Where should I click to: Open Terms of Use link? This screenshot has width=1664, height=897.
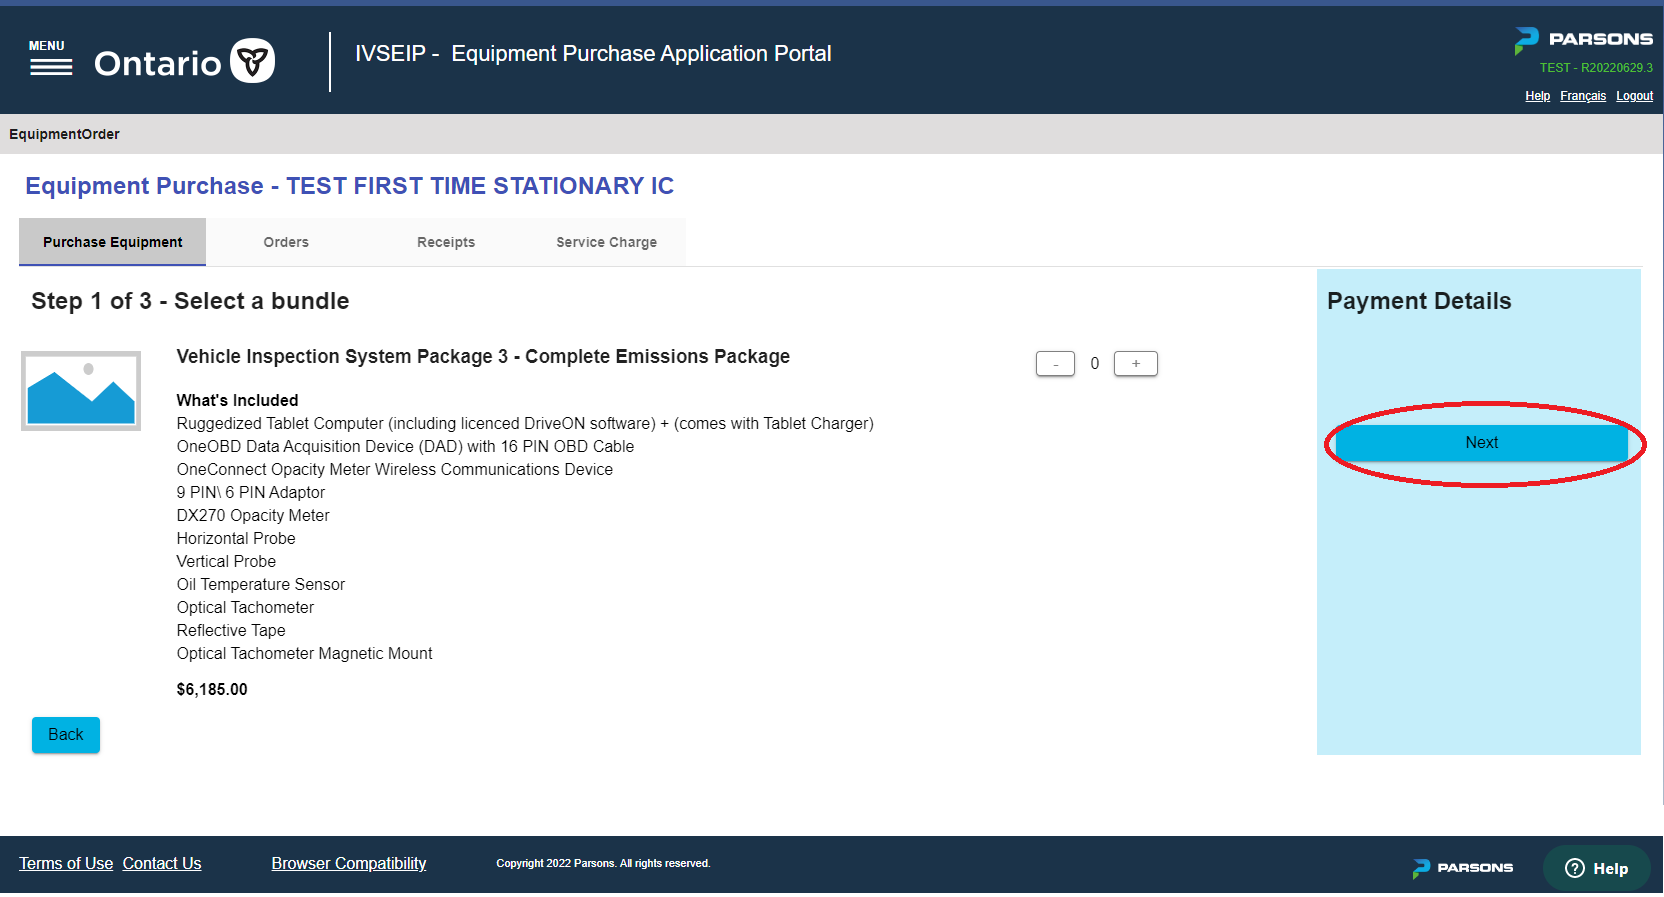(x=66, y=863)
